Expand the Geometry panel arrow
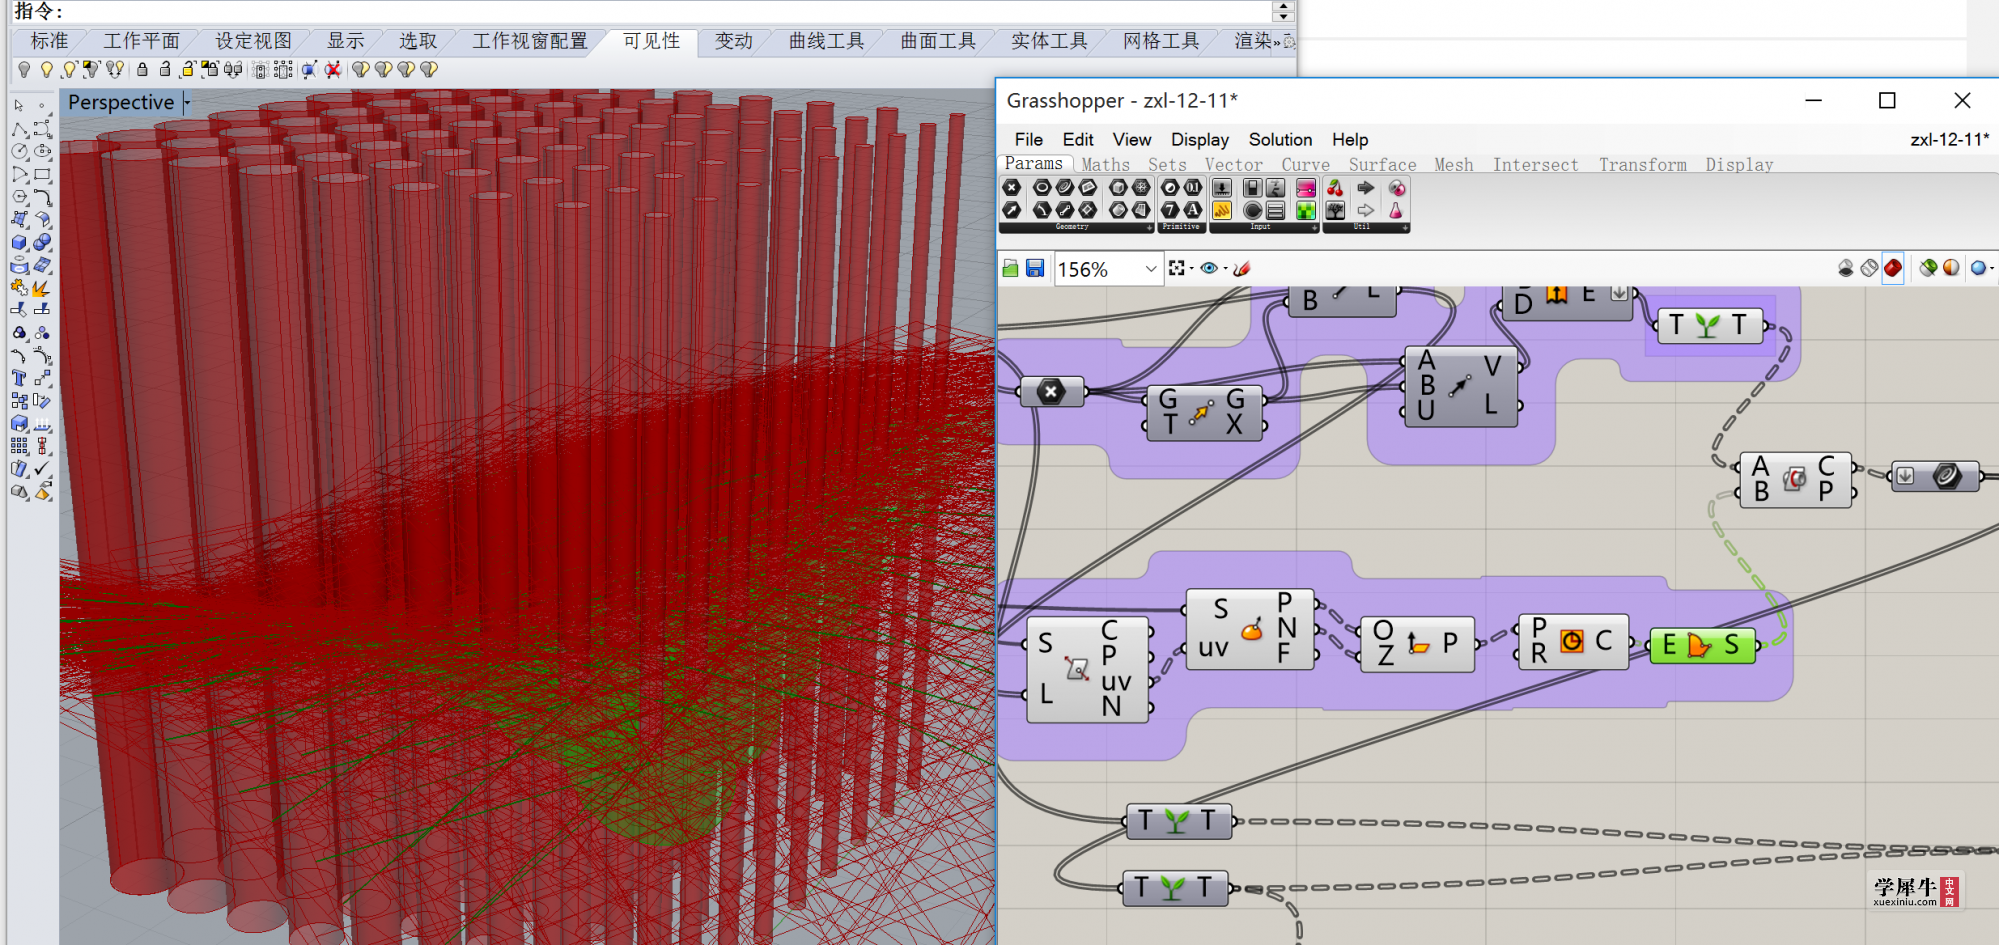 tap(1149, 228)
